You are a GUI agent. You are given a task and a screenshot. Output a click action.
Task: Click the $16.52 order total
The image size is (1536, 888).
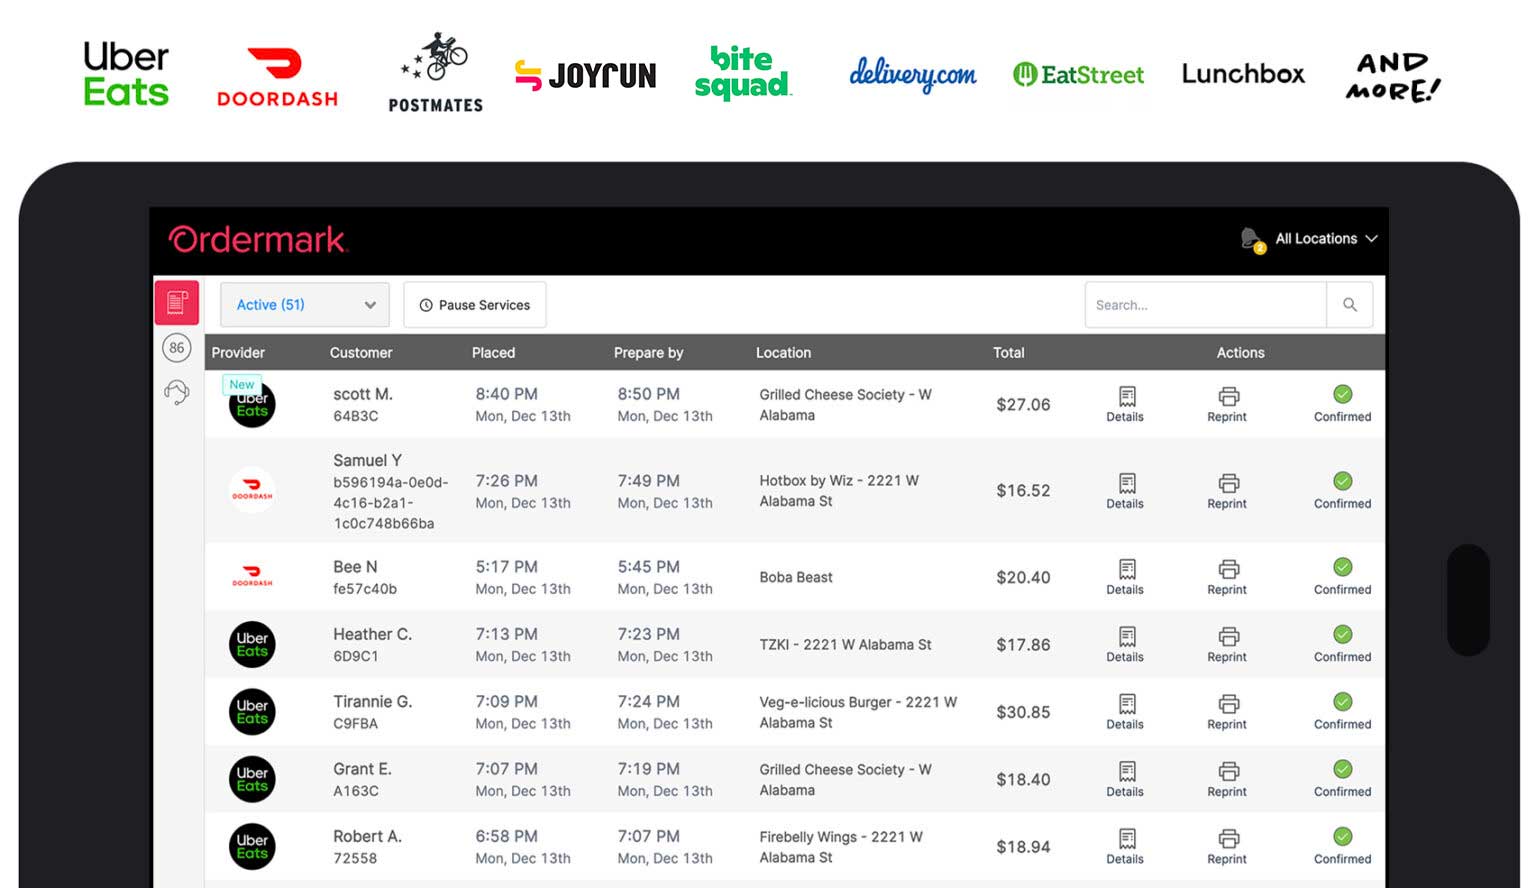click(x=1023, y=491)
